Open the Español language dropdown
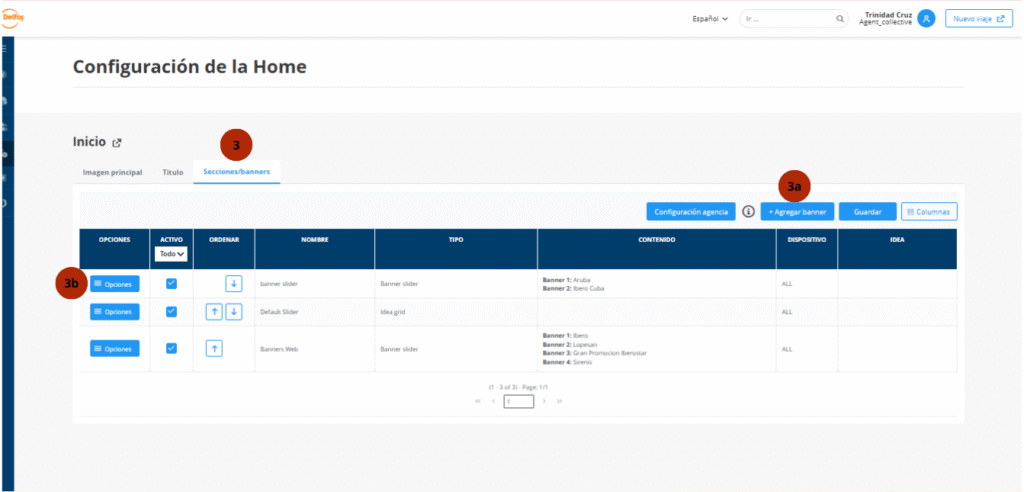The image size is (1024, 492). (x=710, y=18)
